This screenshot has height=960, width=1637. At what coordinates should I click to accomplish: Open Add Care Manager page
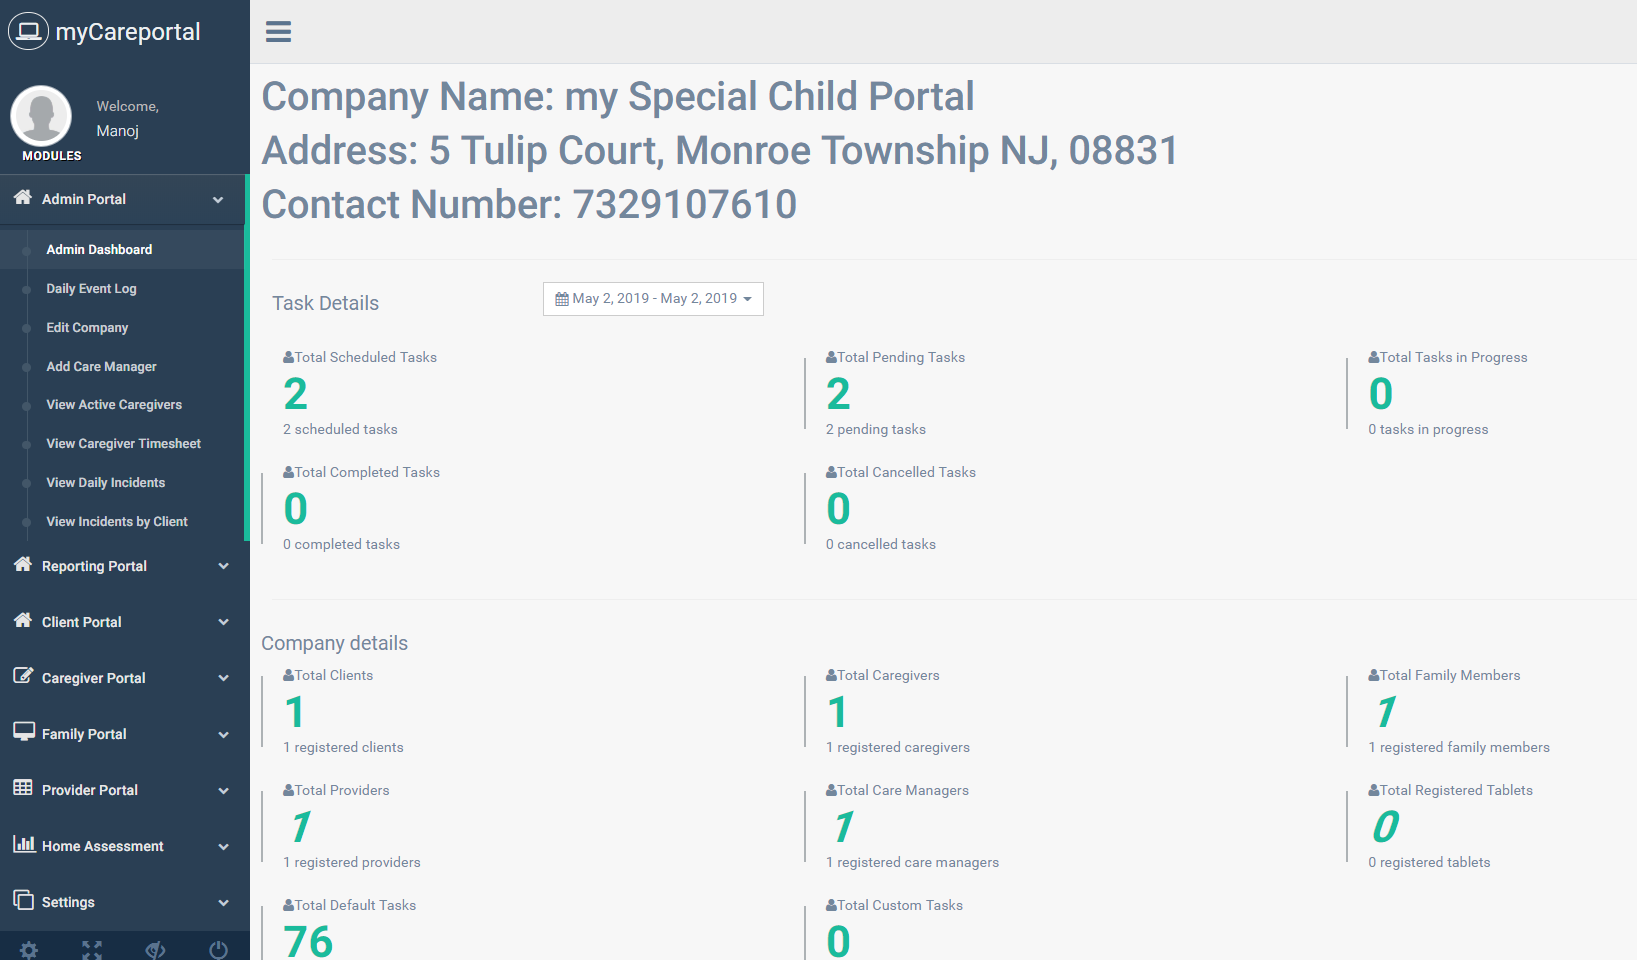point(101,367)
